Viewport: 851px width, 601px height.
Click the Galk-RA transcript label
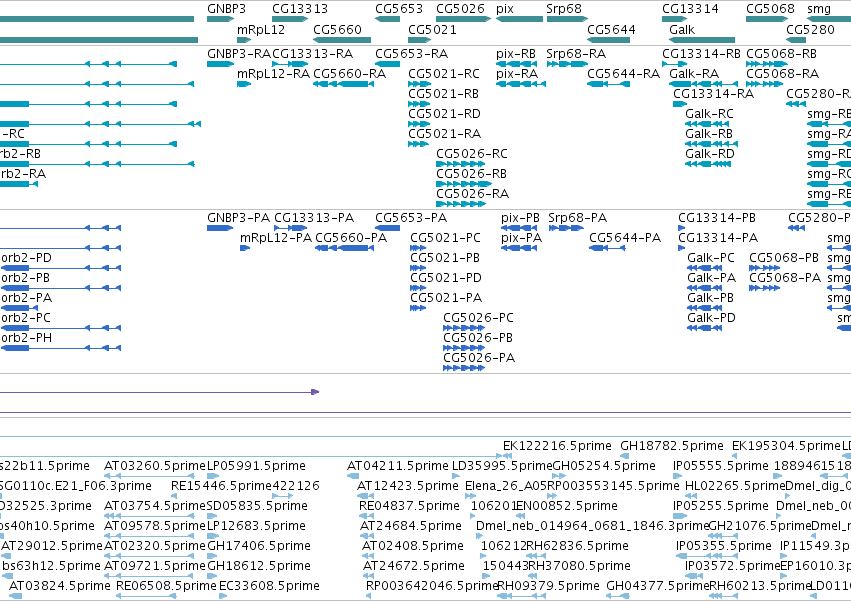694,74
